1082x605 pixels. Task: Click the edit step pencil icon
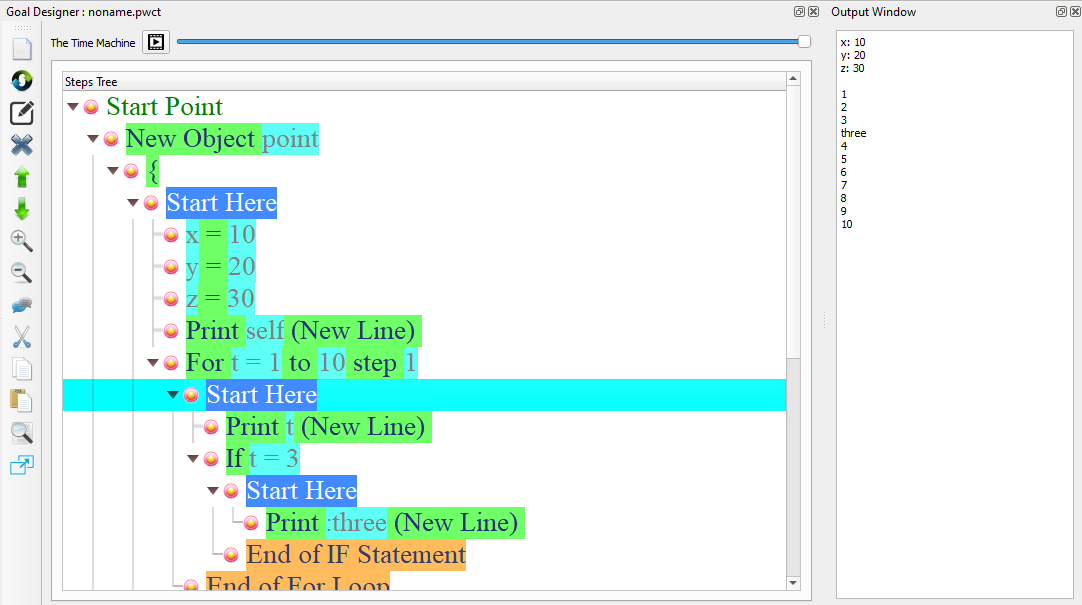point(21,113)
